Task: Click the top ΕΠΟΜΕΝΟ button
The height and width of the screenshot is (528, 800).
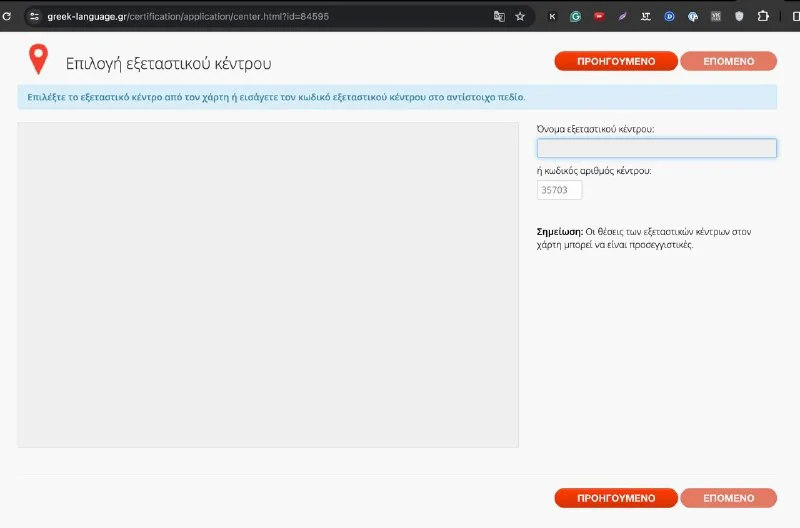Action: point(728,61)
